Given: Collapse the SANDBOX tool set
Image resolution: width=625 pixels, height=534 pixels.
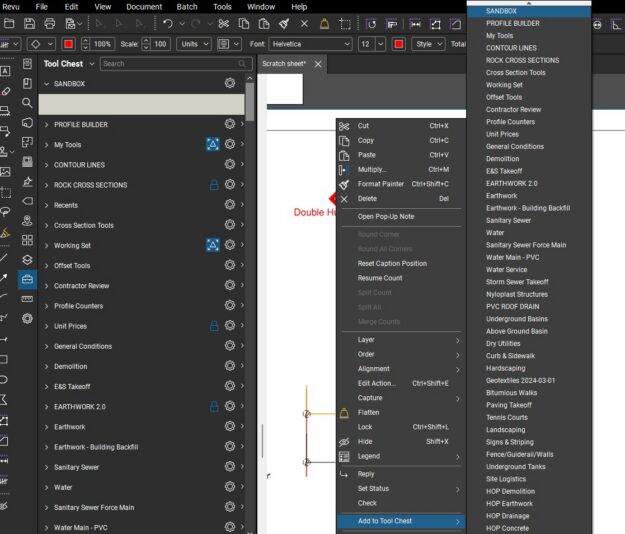Looking at the screenshot, I should 47,84.
